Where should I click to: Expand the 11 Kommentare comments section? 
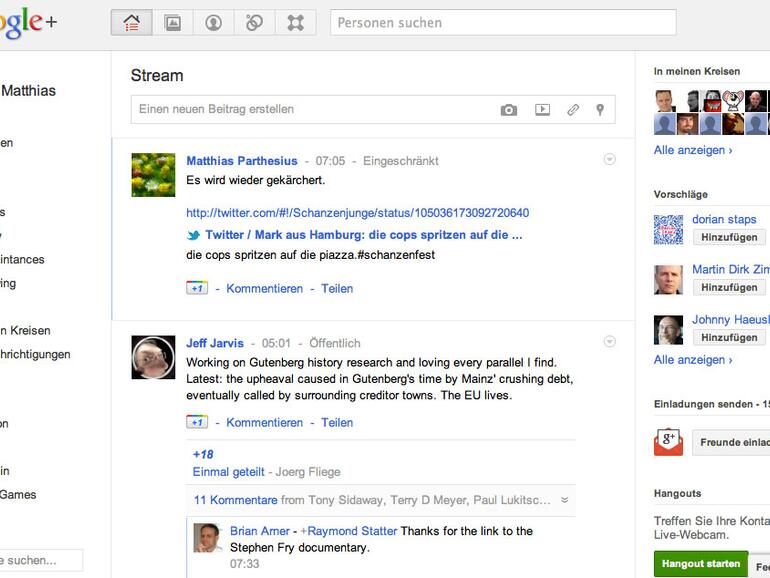pos(235,500)
